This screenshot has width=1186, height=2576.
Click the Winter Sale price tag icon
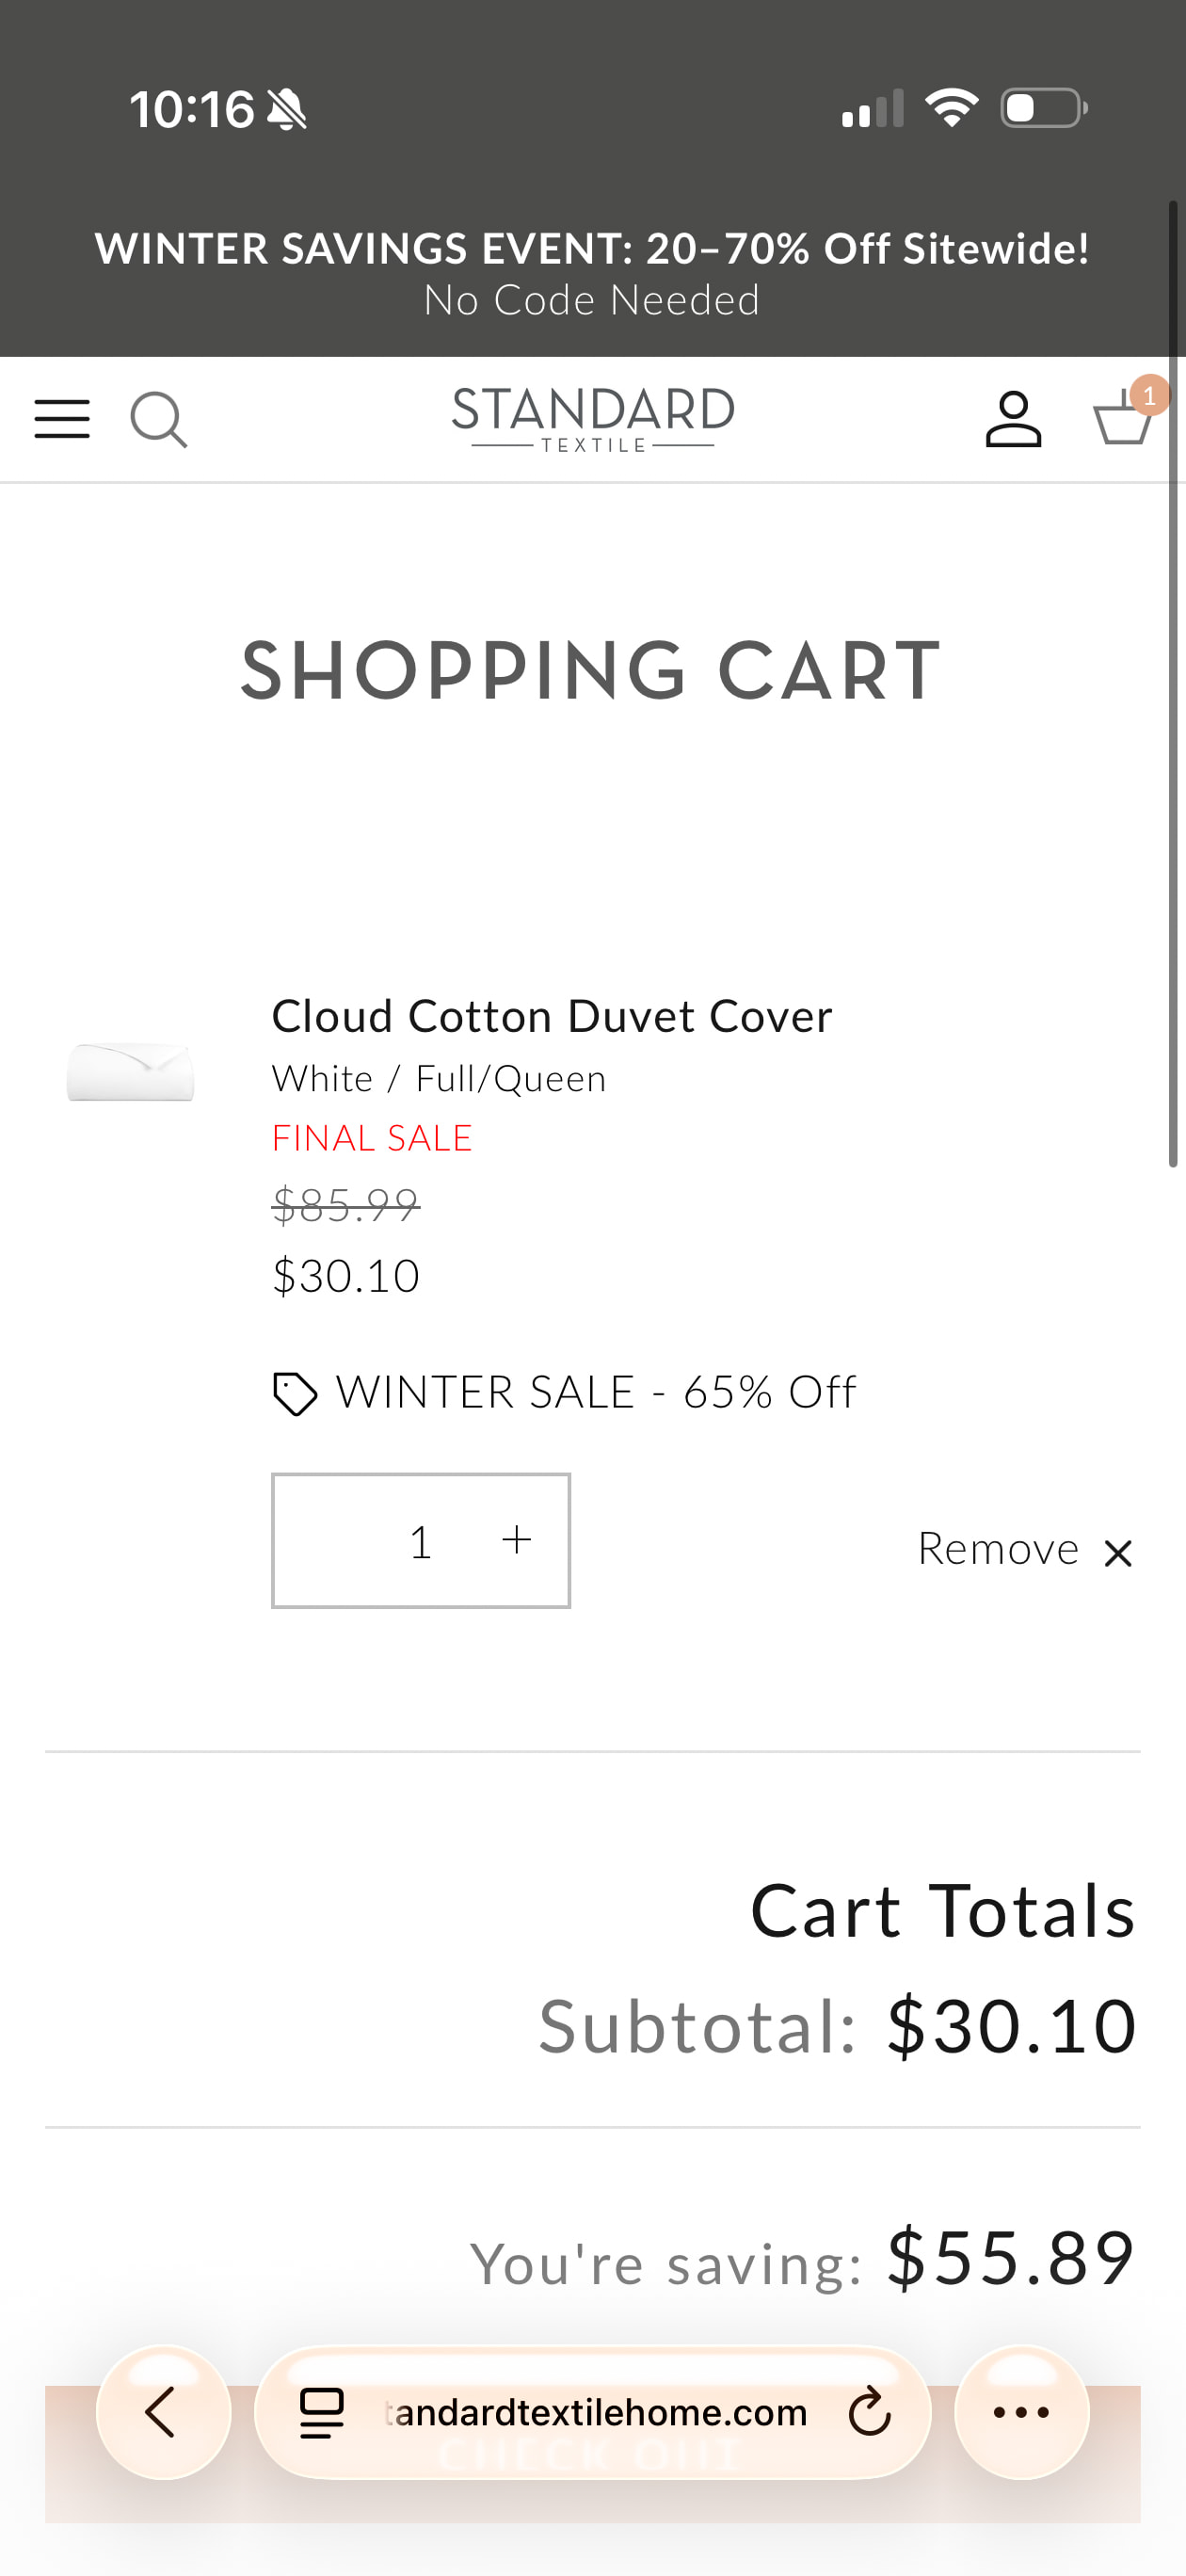coord(295,1393)
